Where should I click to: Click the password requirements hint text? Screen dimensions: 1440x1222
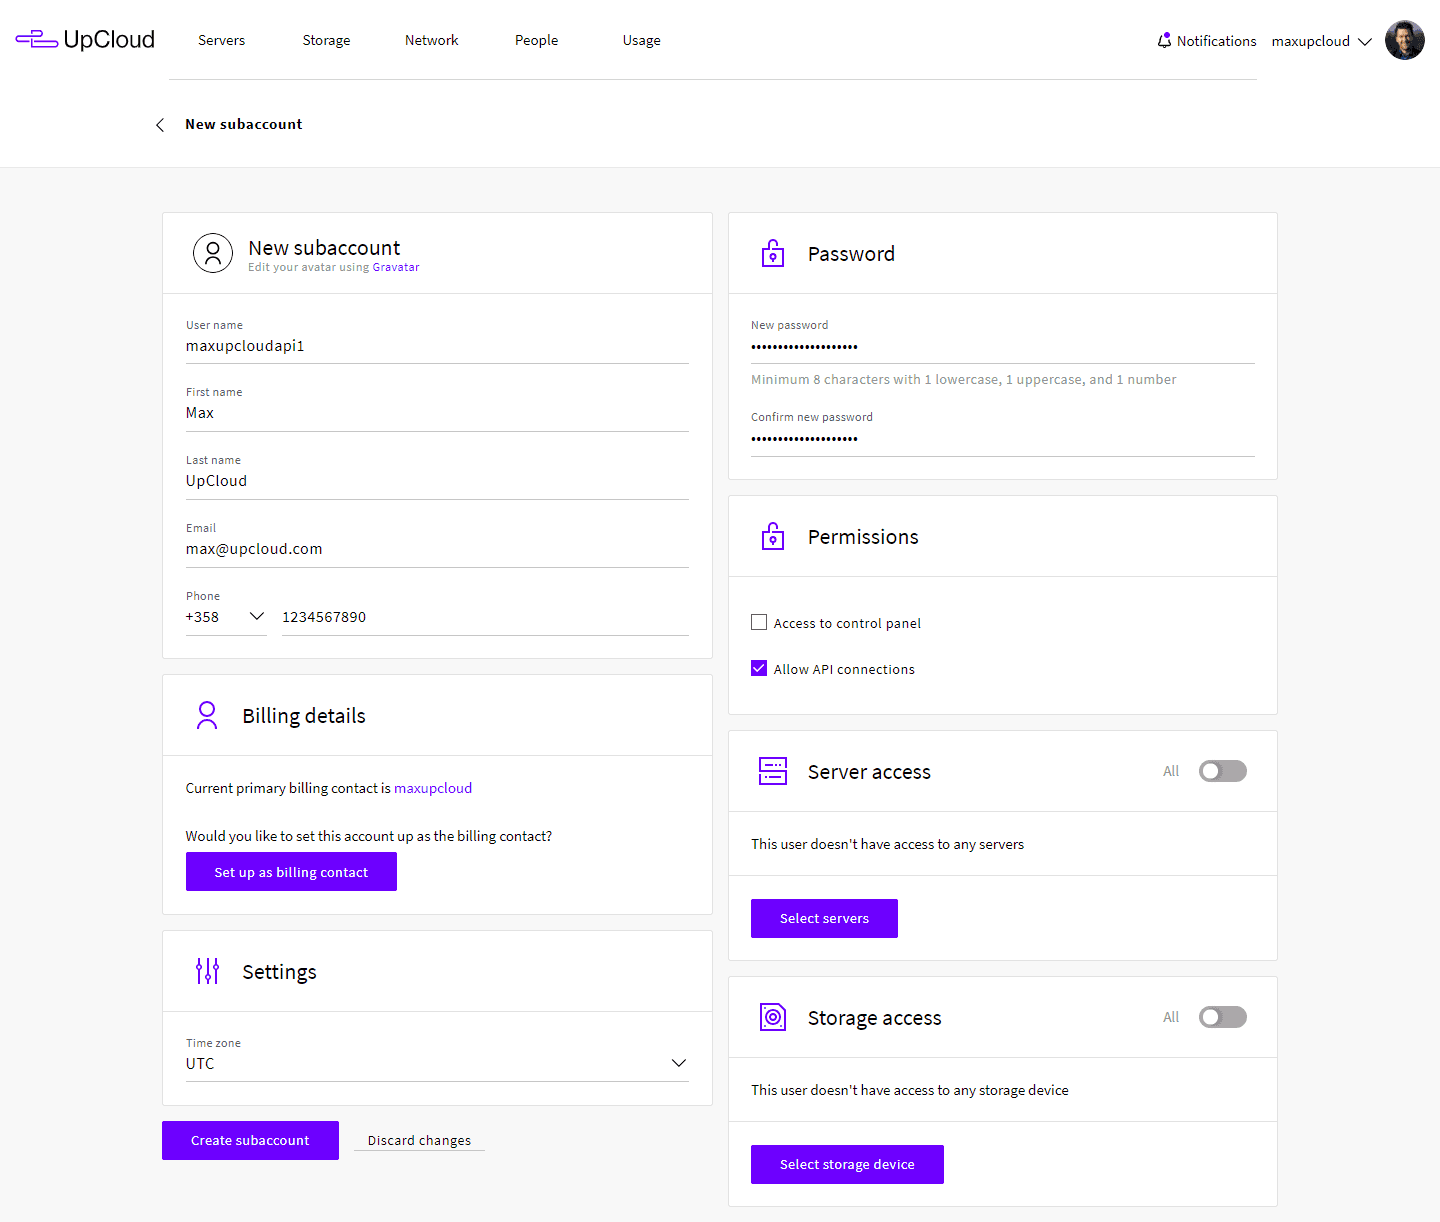click(x=964, y=379)
